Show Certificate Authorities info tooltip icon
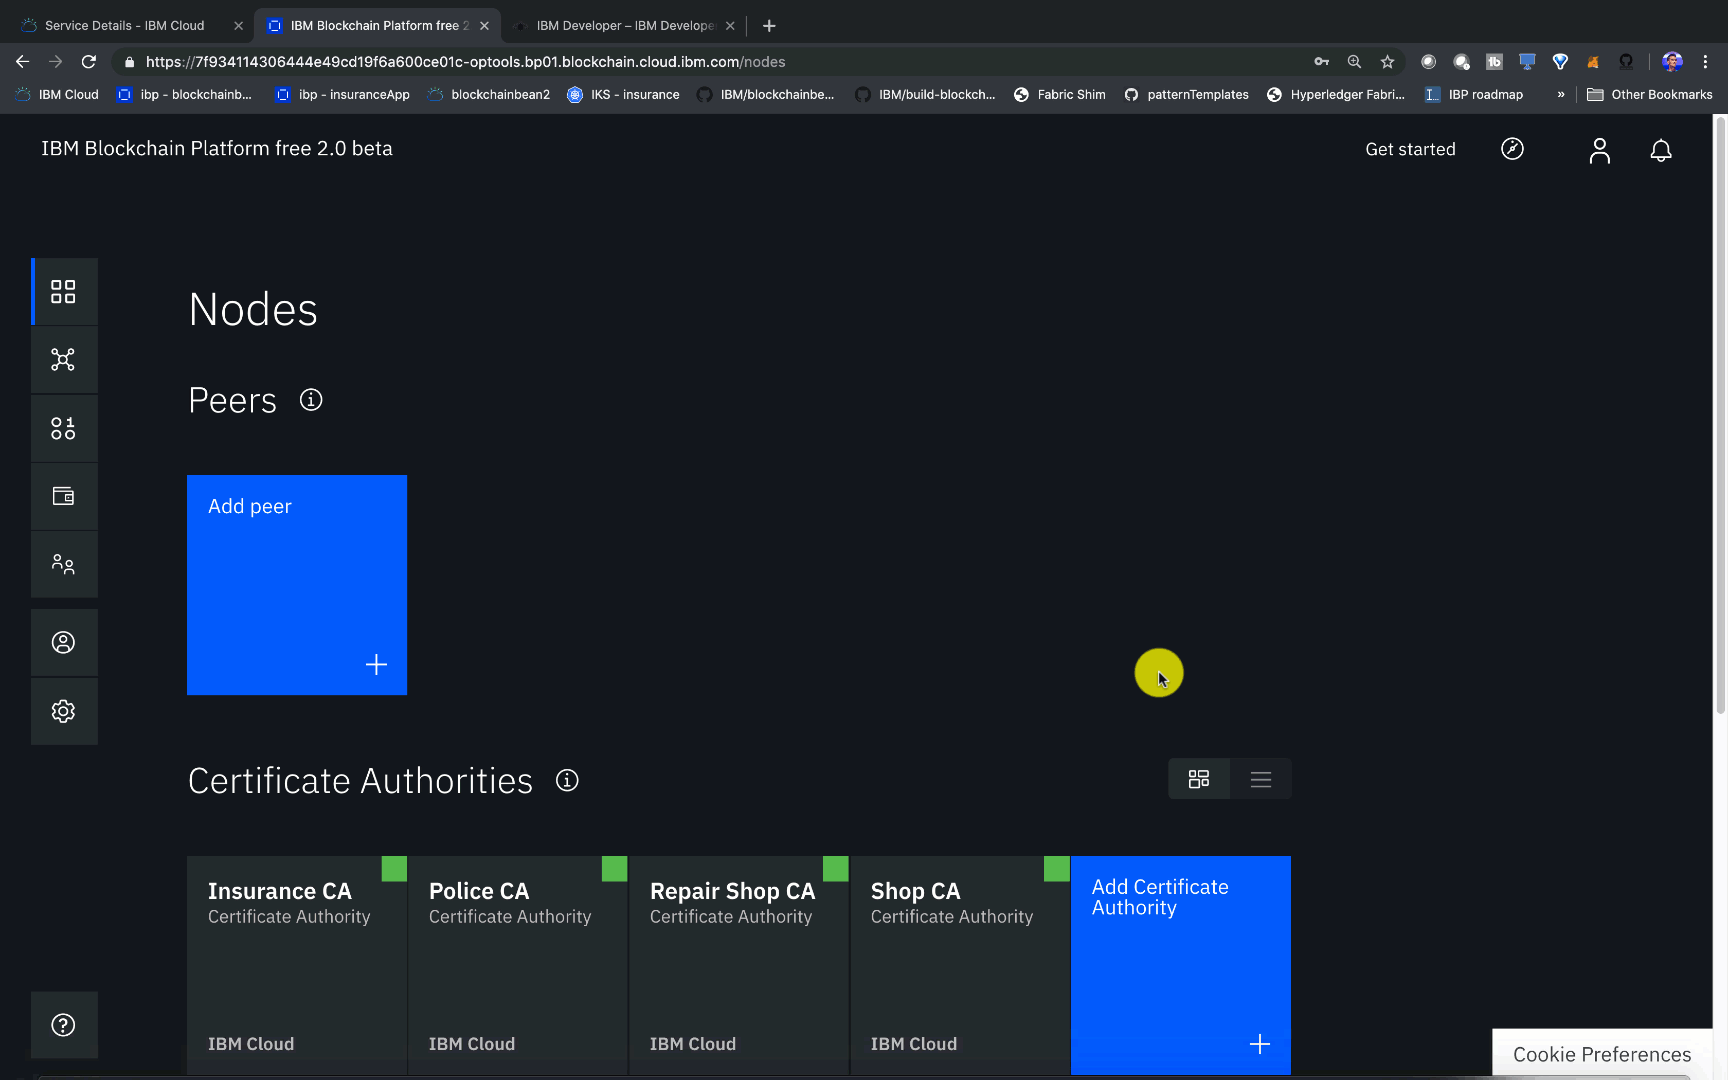Viewport: 1728px width, 1080px height. (x=567, y=780)
